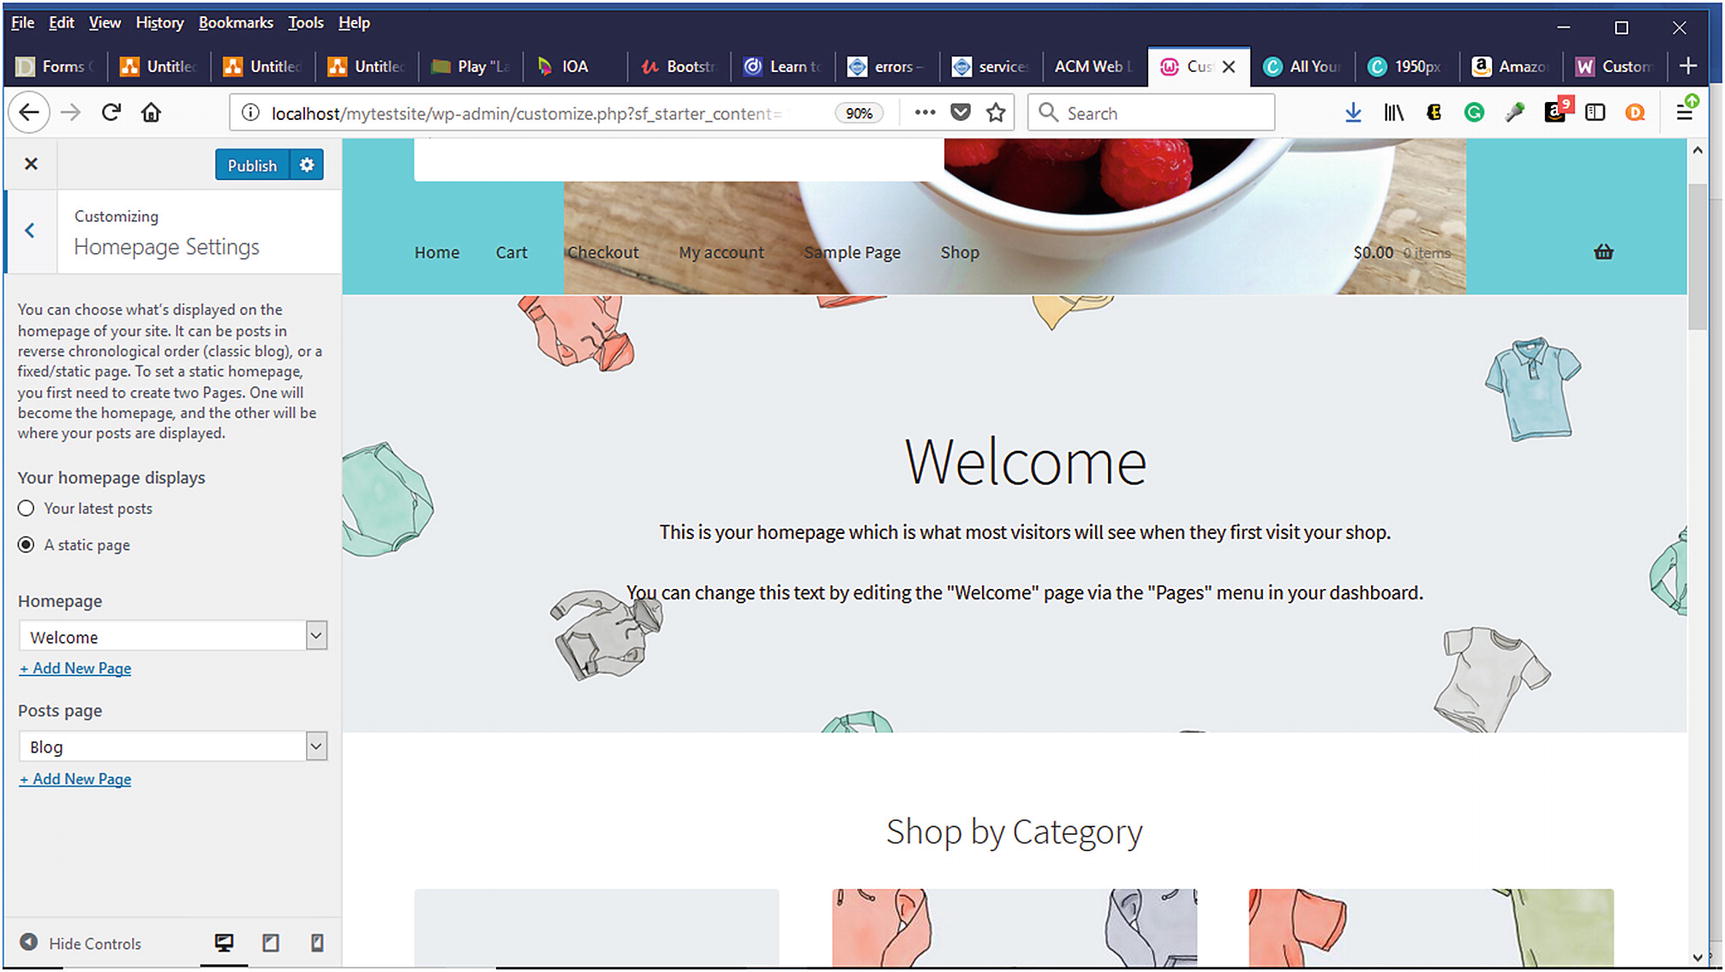Open the Cart link in site menu

tap(511, 252)
